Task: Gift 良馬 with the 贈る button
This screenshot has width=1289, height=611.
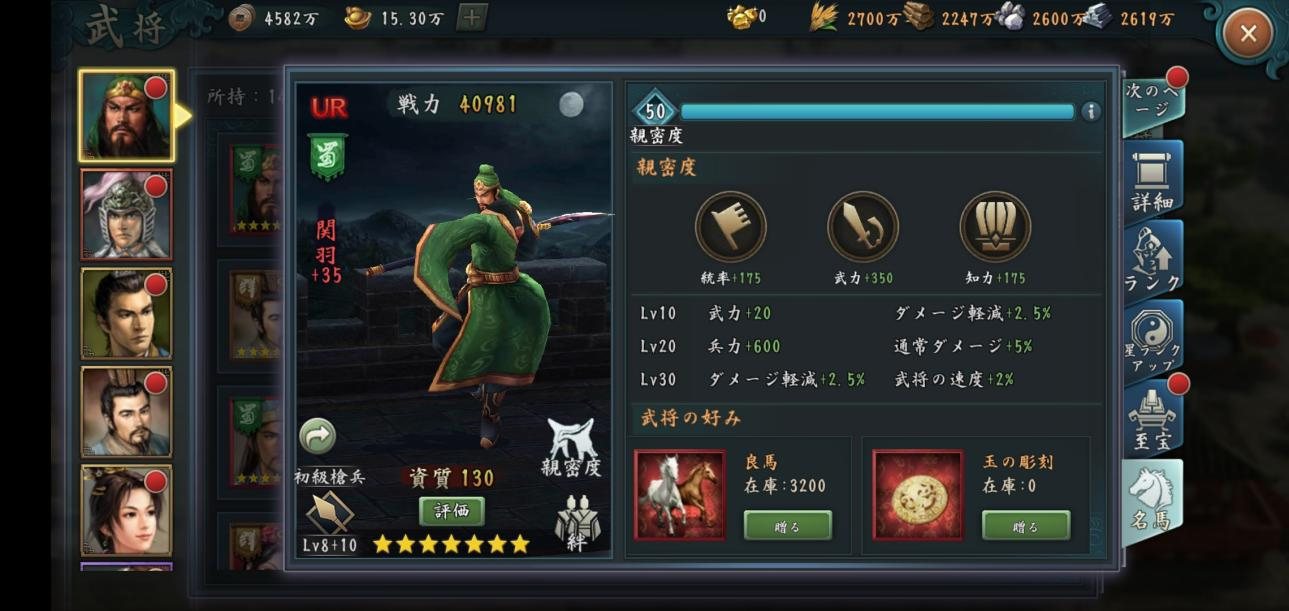Action: point(788,526)
